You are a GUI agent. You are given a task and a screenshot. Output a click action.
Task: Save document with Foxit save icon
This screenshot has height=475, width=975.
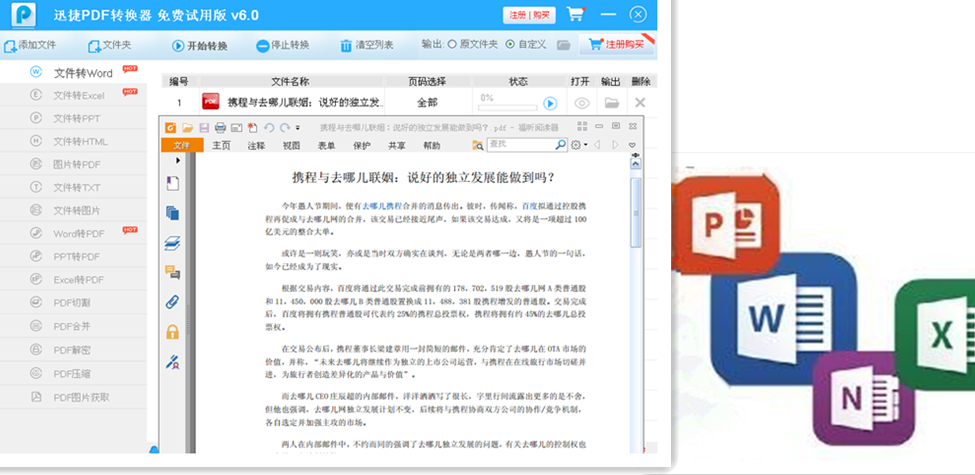[x=204, y=127]
